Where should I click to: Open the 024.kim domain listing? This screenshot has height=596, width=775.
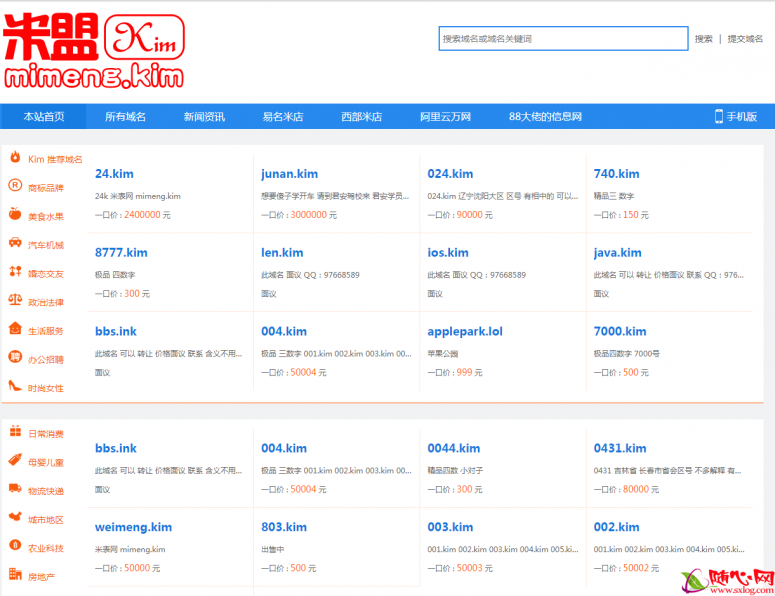450,174
